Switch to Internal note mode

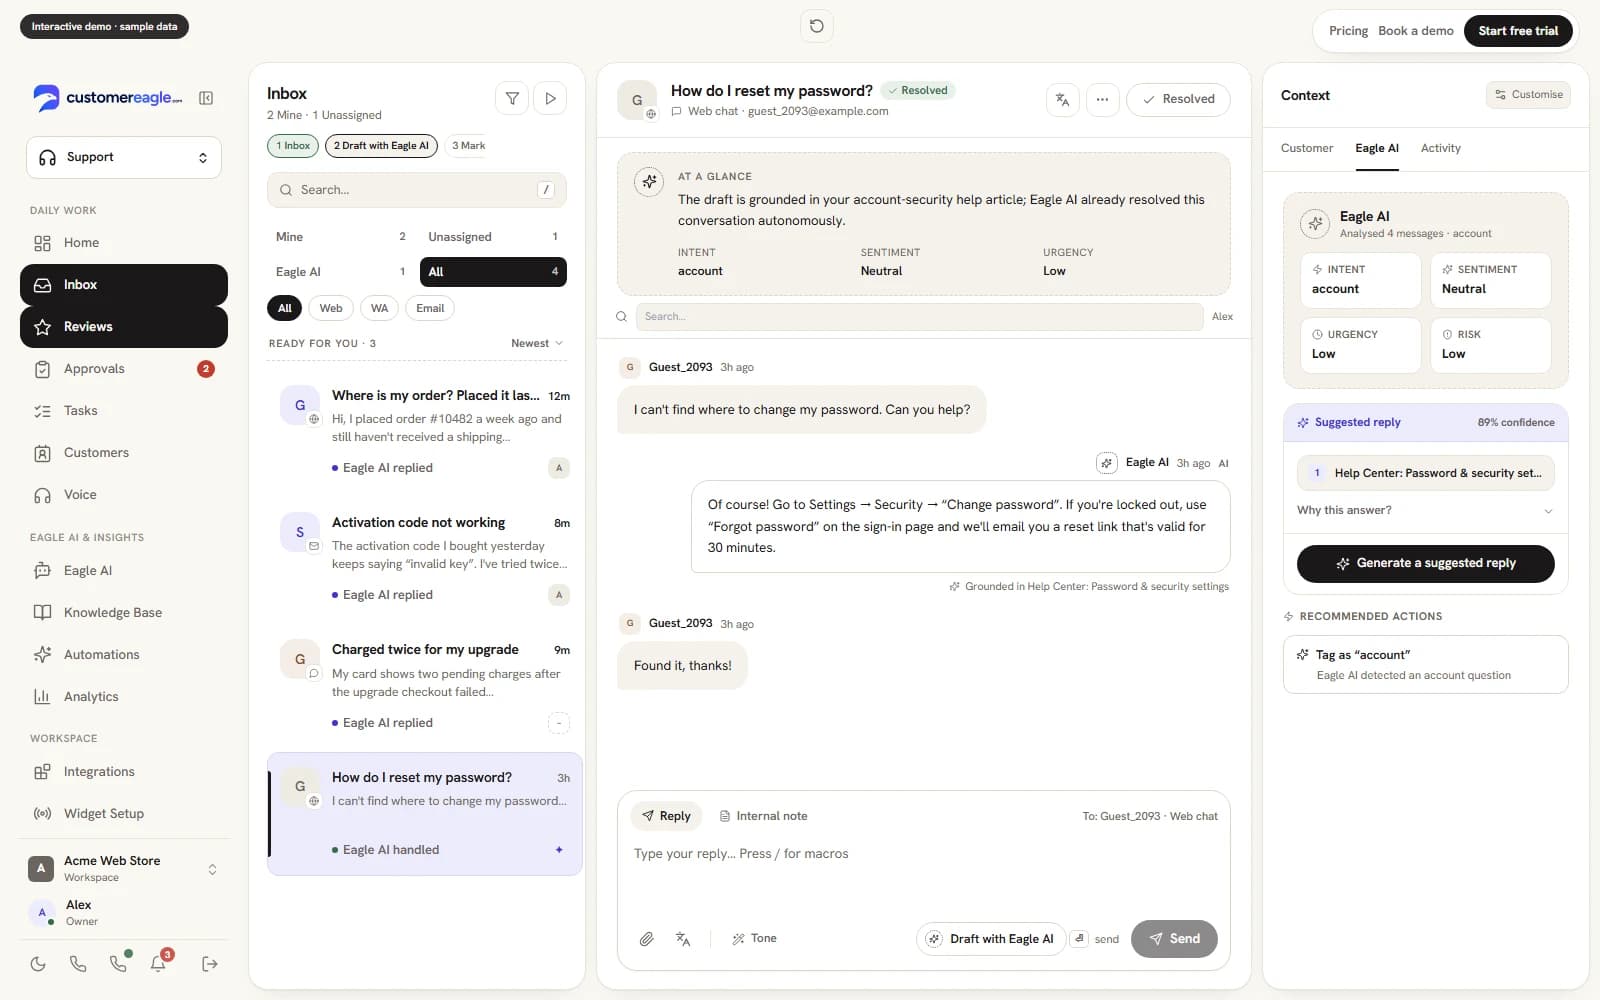click(x=764, y=816)
